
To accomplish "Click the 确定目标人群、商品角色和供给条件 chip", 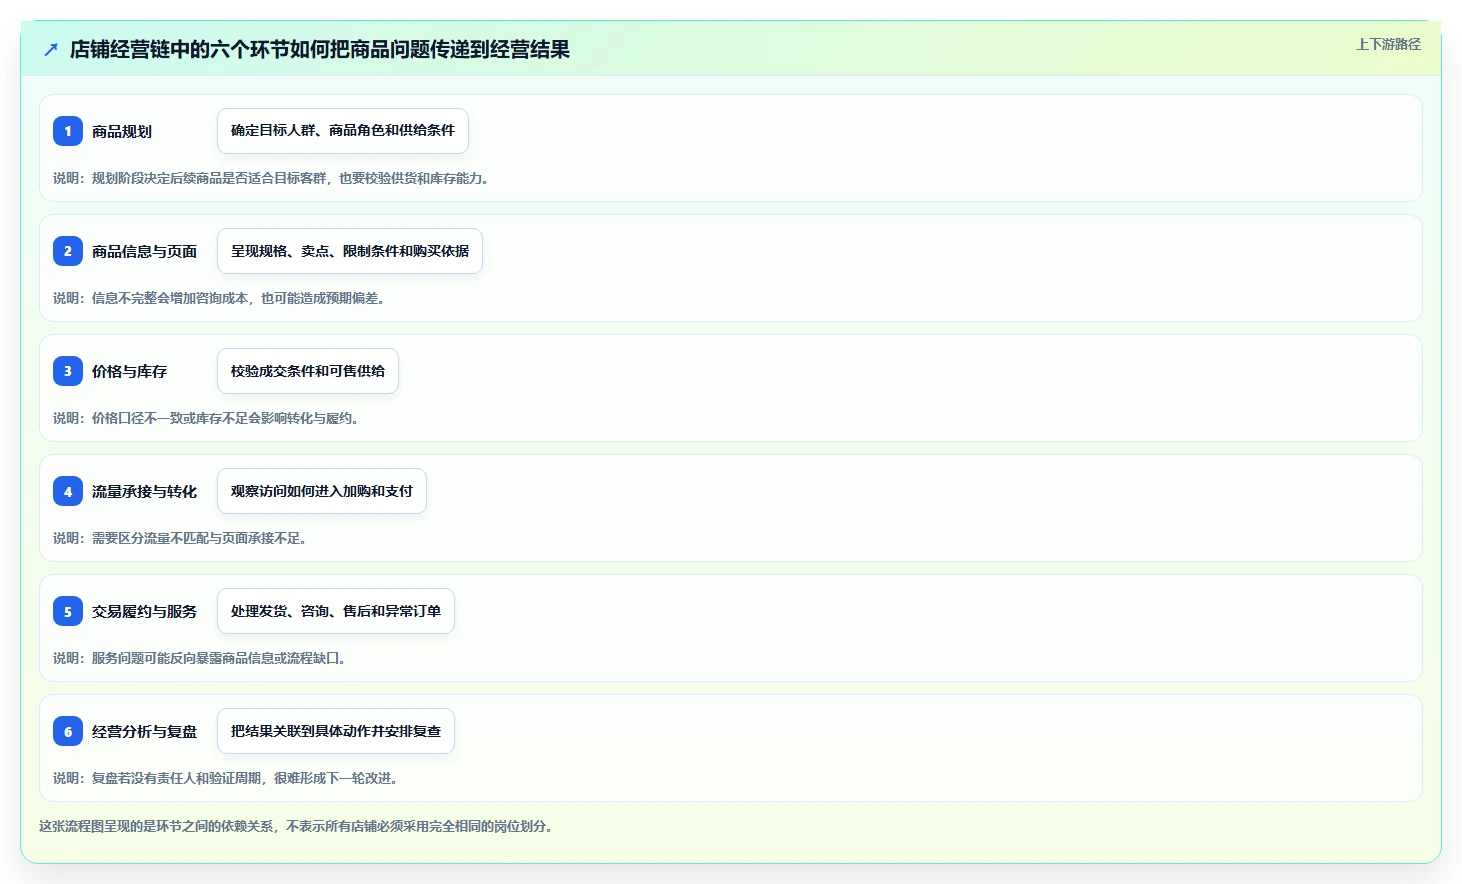I will pos(343,131).
